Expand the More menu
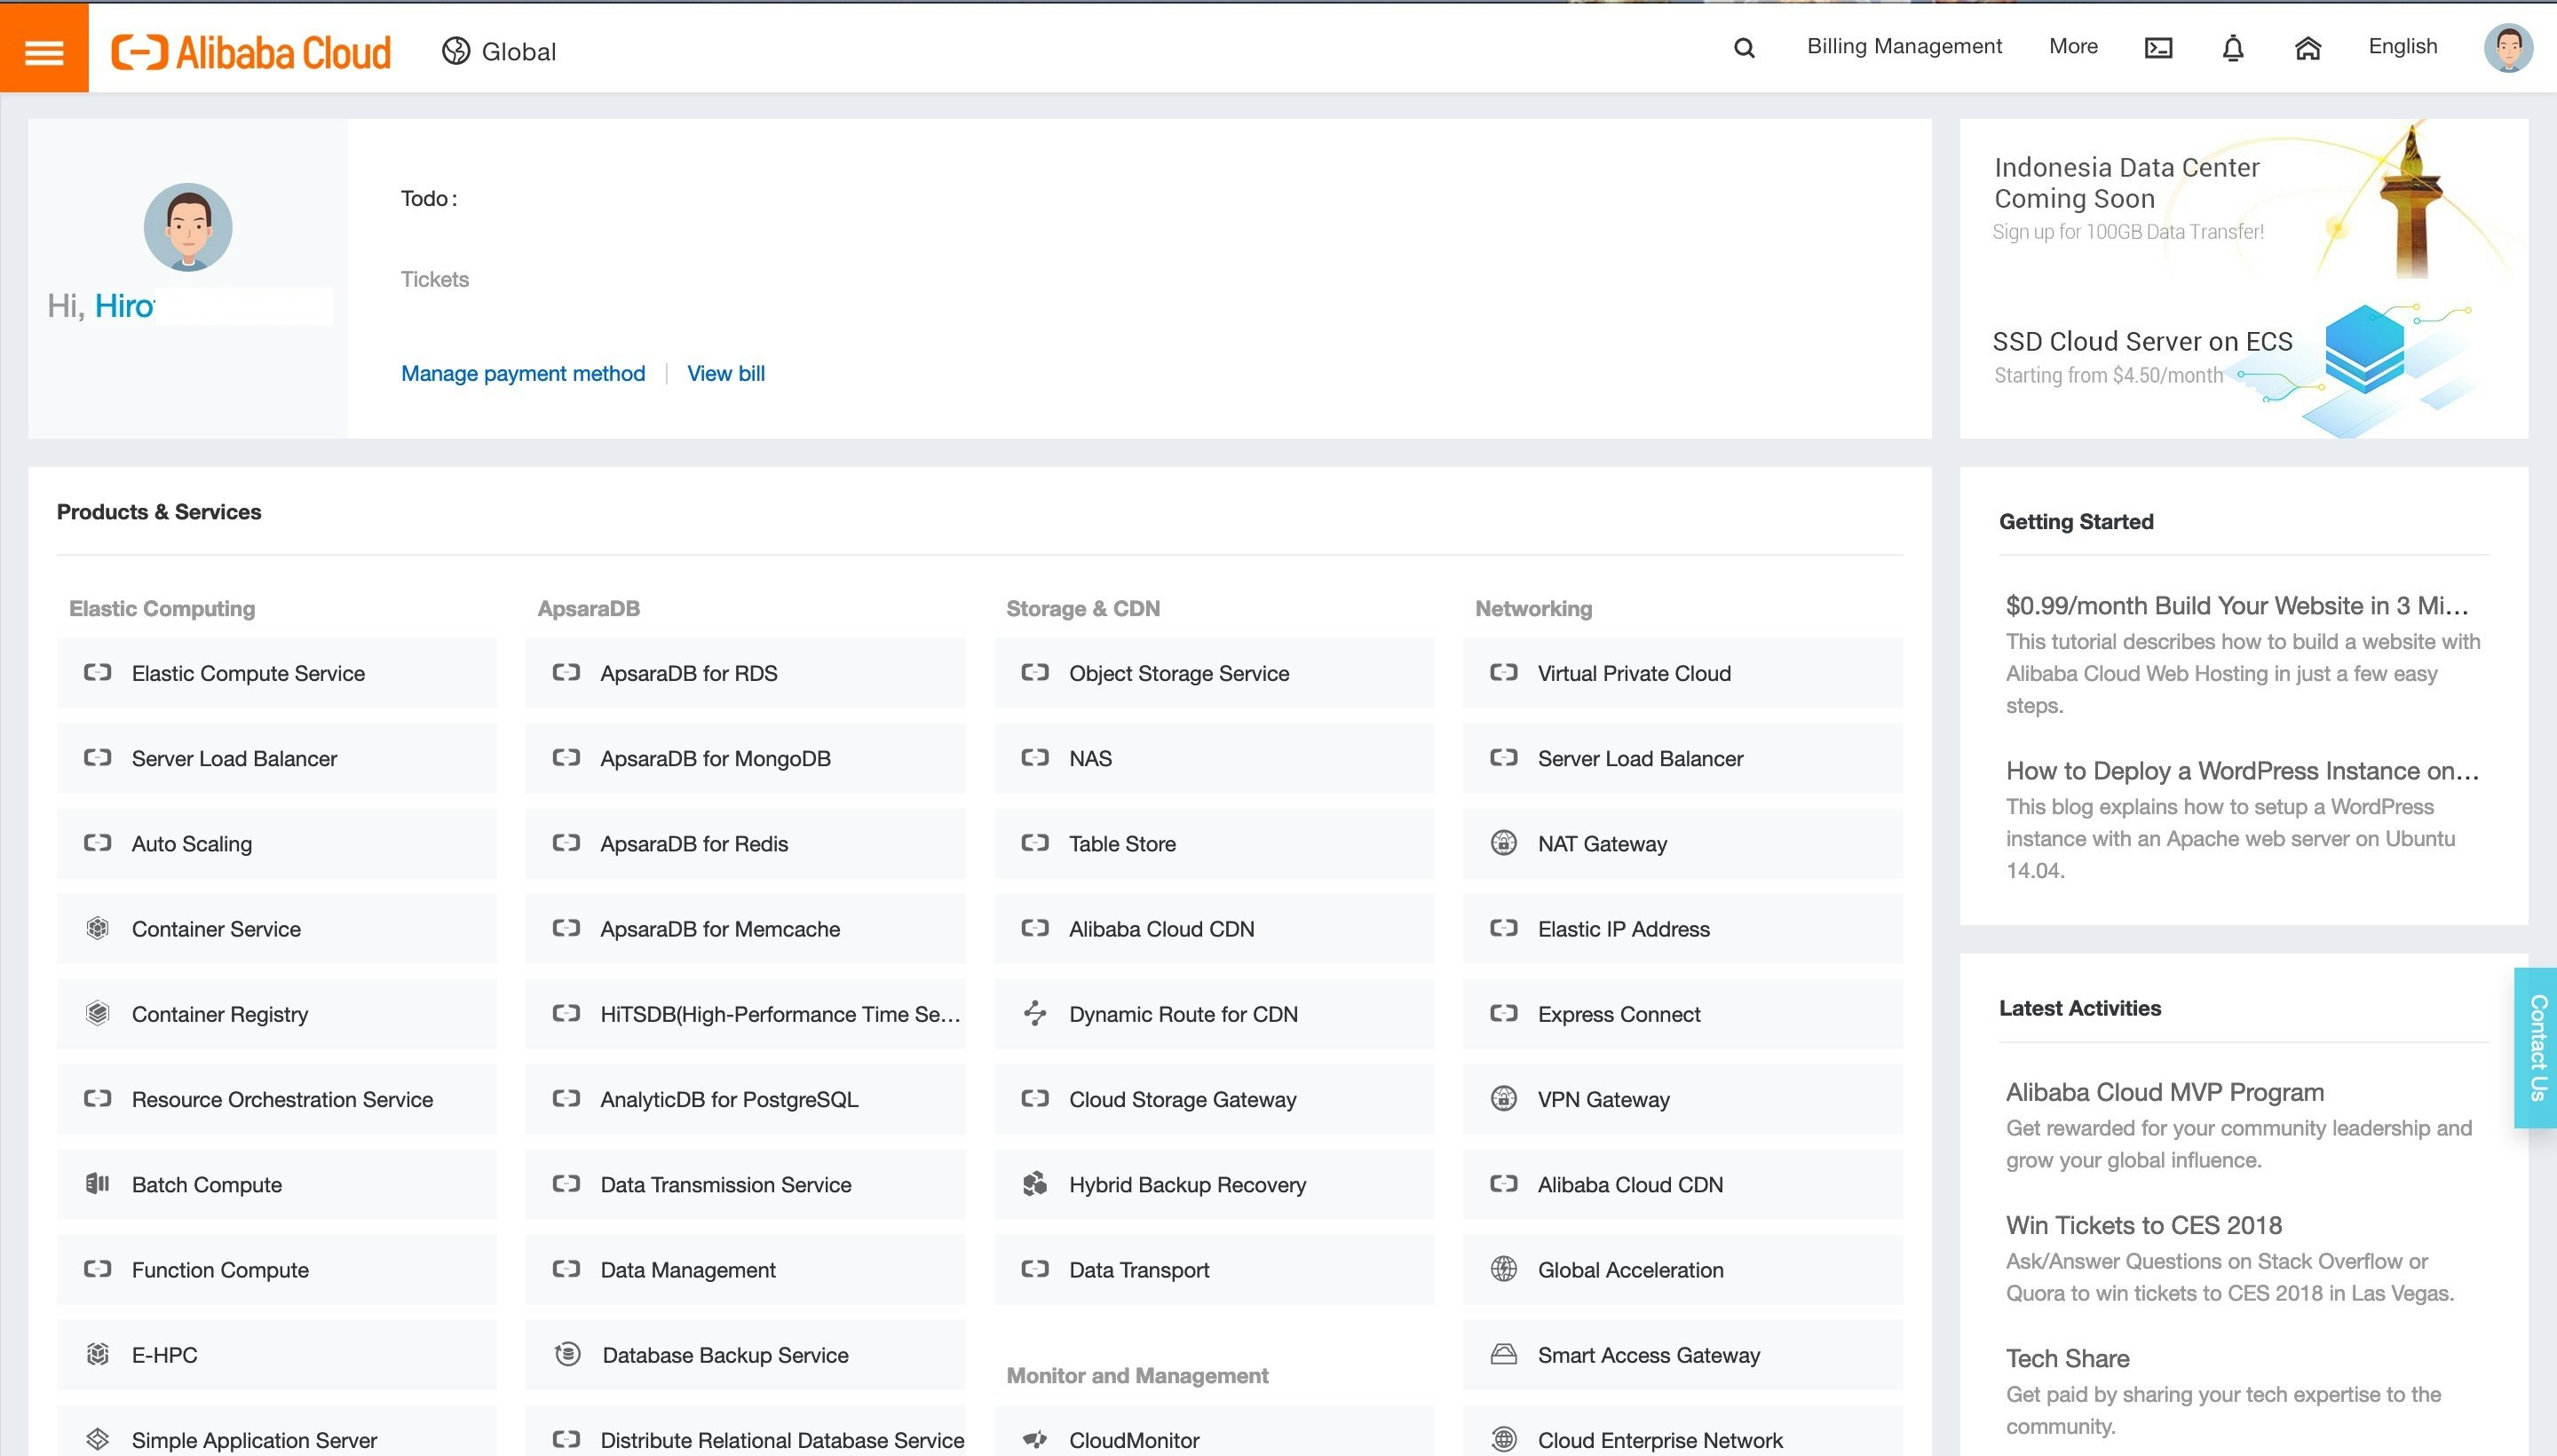Image resolution: width=2557 pixels, height=1456 pixels. 2073,46
